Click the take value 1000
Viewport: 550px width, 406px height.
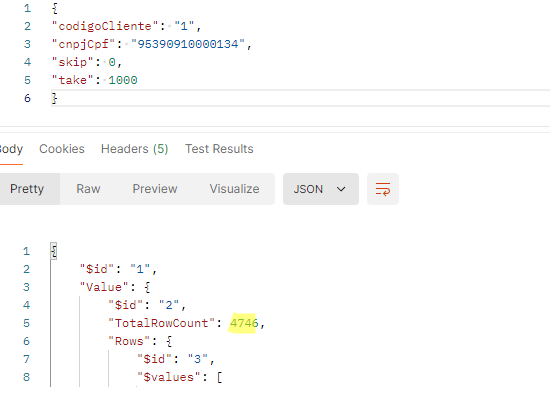point(123,80)
